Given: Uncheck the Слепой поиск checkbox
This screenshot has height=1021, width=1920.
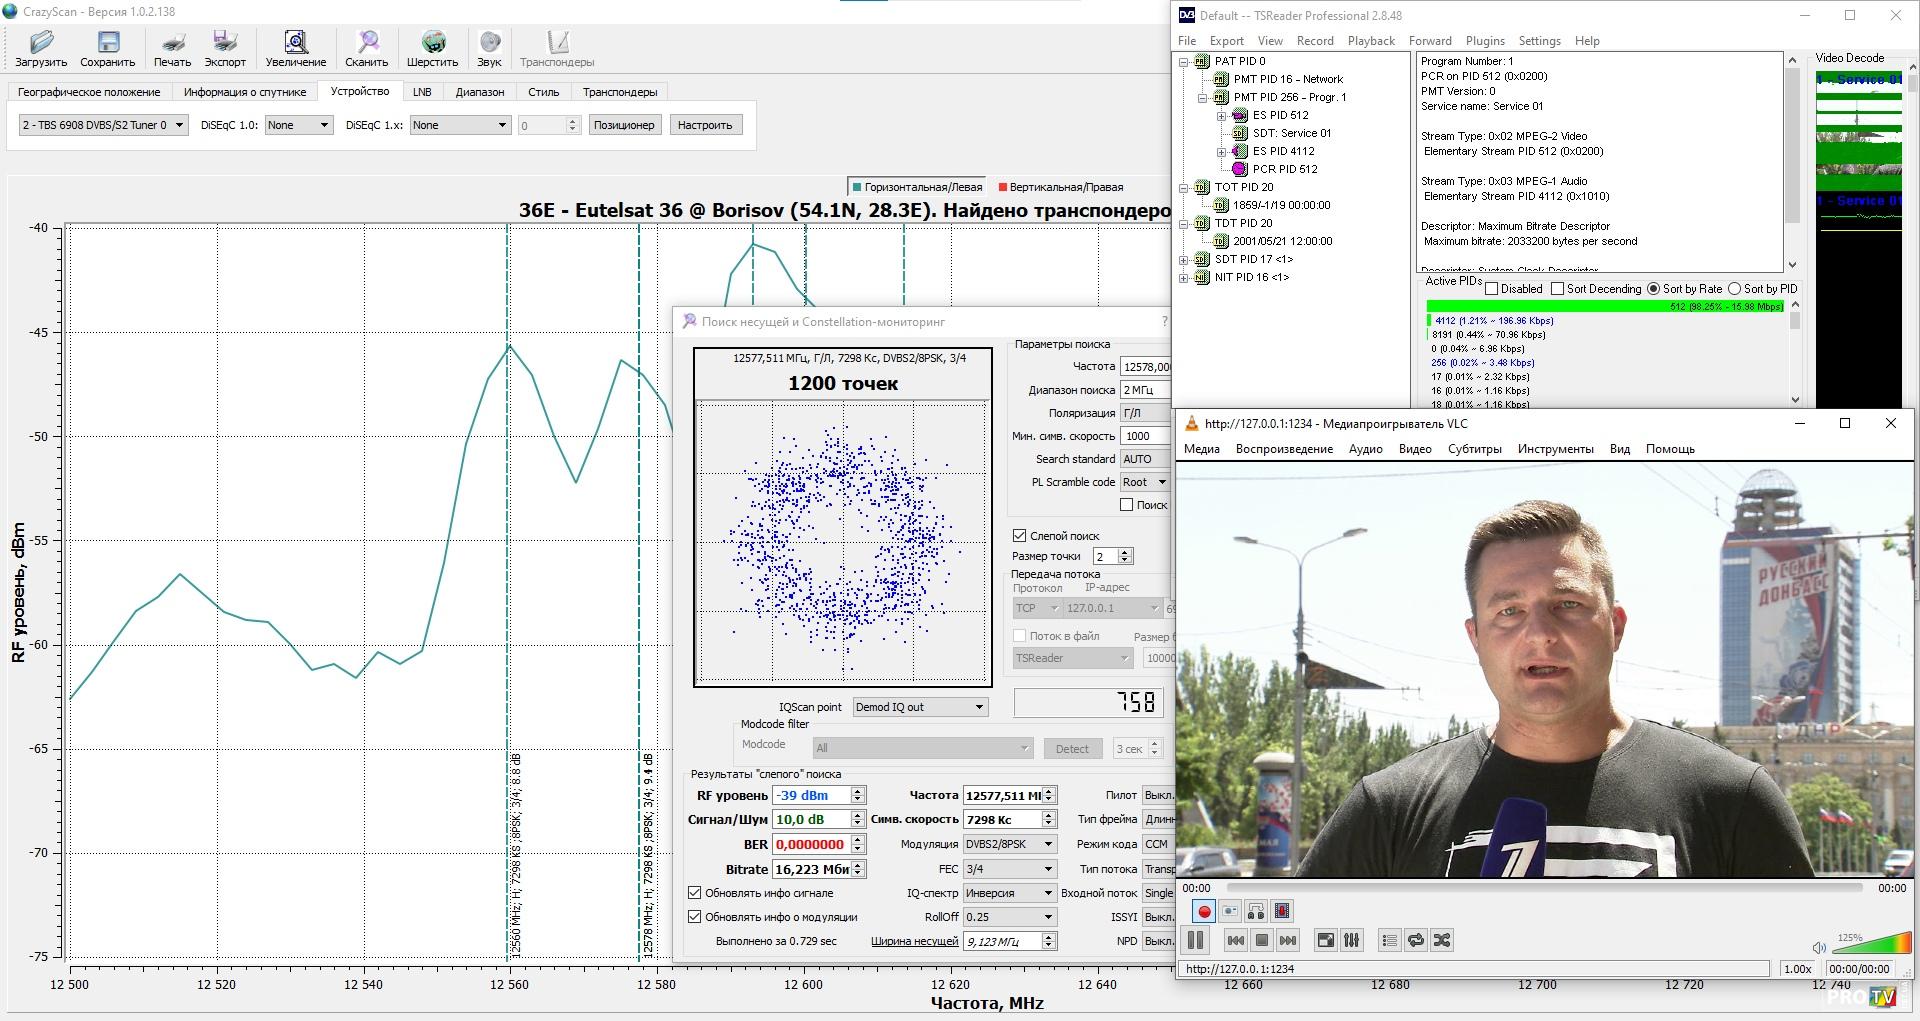Looking at the screenshot, I should (x=1020, y=536).
